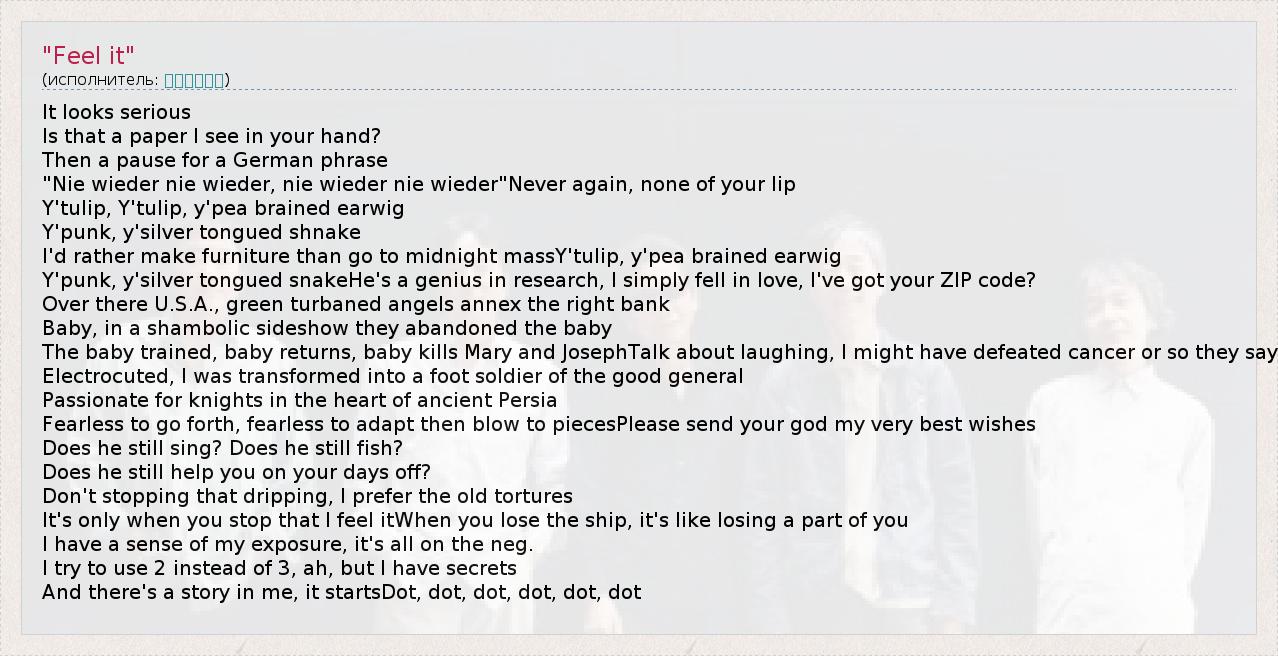The width and height of the screenshot is (1278, 656).
Task: Click the line about making furniture
Action: (x=441, y=256)
